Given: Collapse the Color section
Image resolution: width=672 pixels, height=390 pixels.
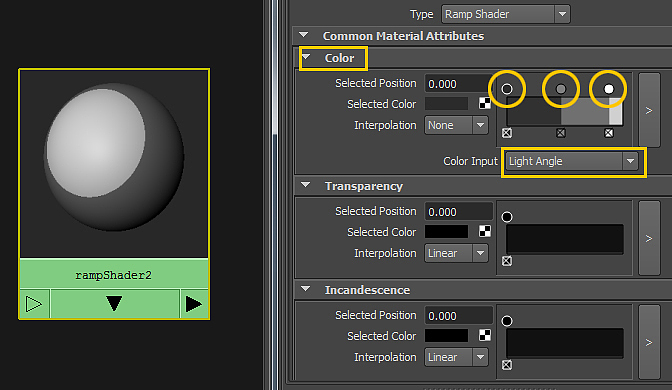Looking at the screenshot, I should 306,57.
